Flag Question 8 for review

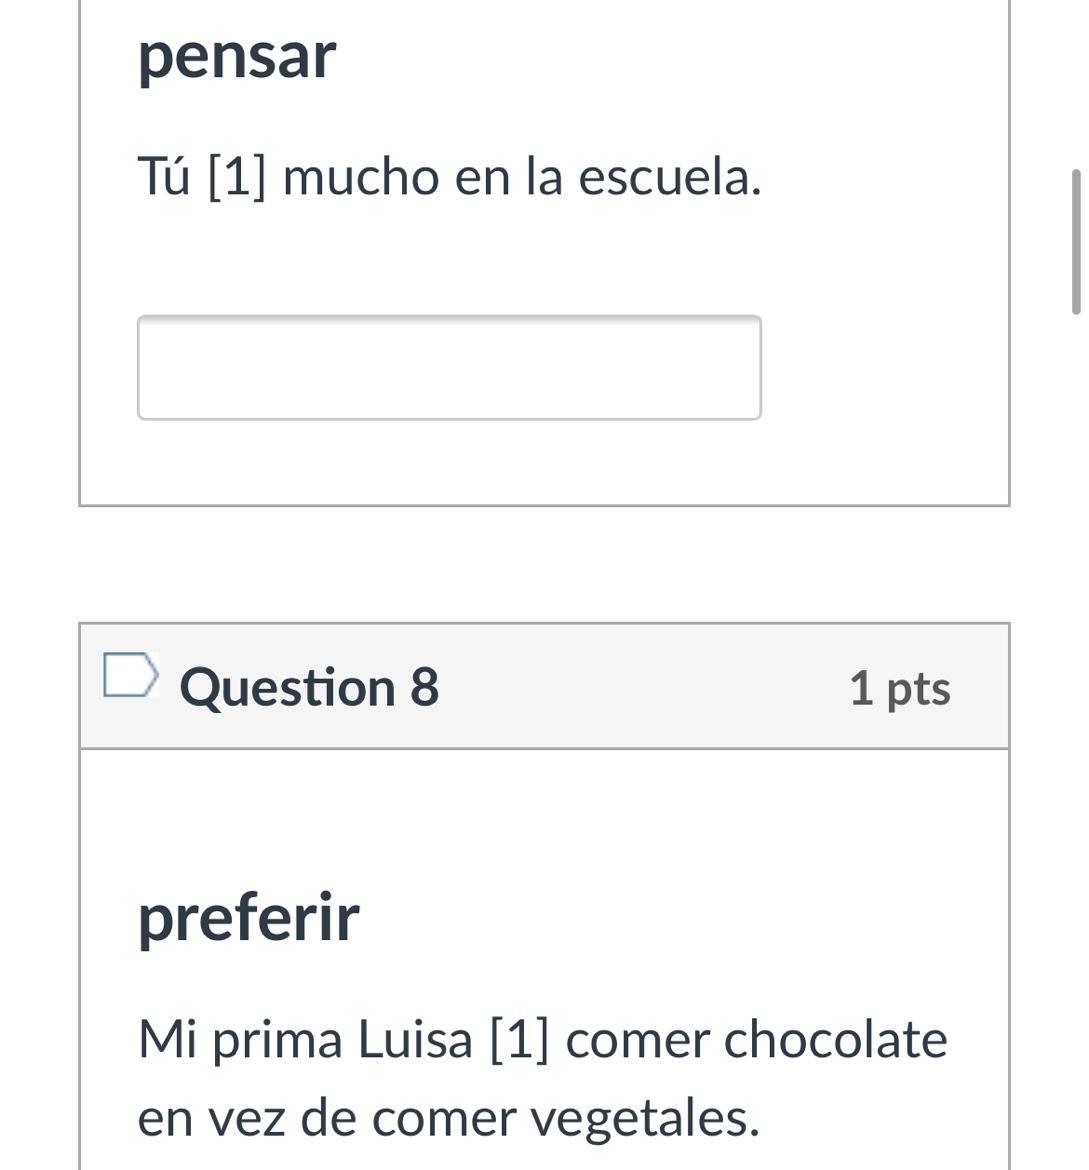tap(130, 675)
